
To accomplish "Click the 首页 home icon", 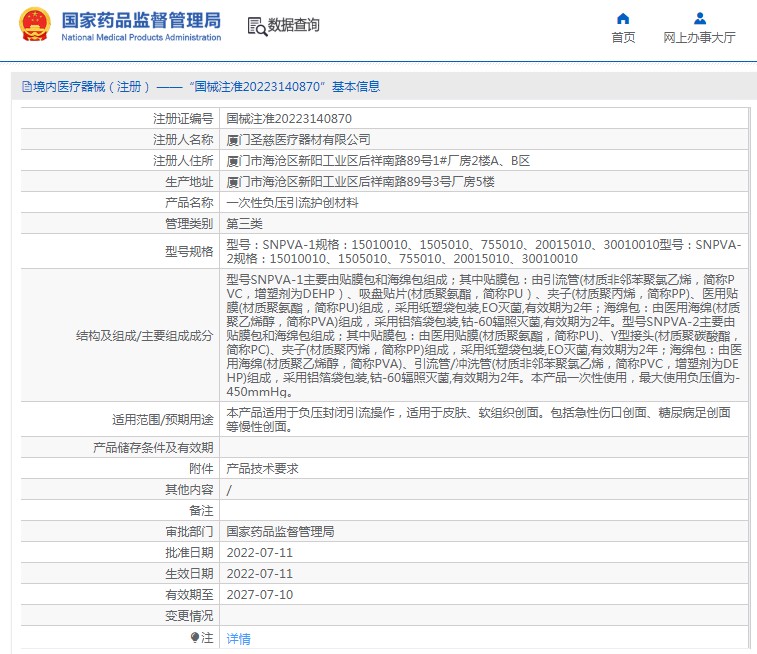I will point(623,19).
